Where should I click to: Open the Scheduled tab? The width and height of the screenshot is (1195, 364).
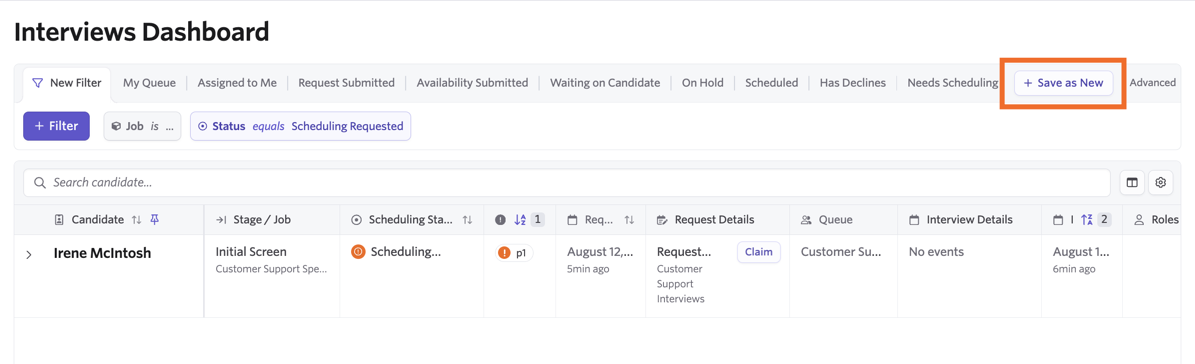pyautogui.click(x=771, y=83)
